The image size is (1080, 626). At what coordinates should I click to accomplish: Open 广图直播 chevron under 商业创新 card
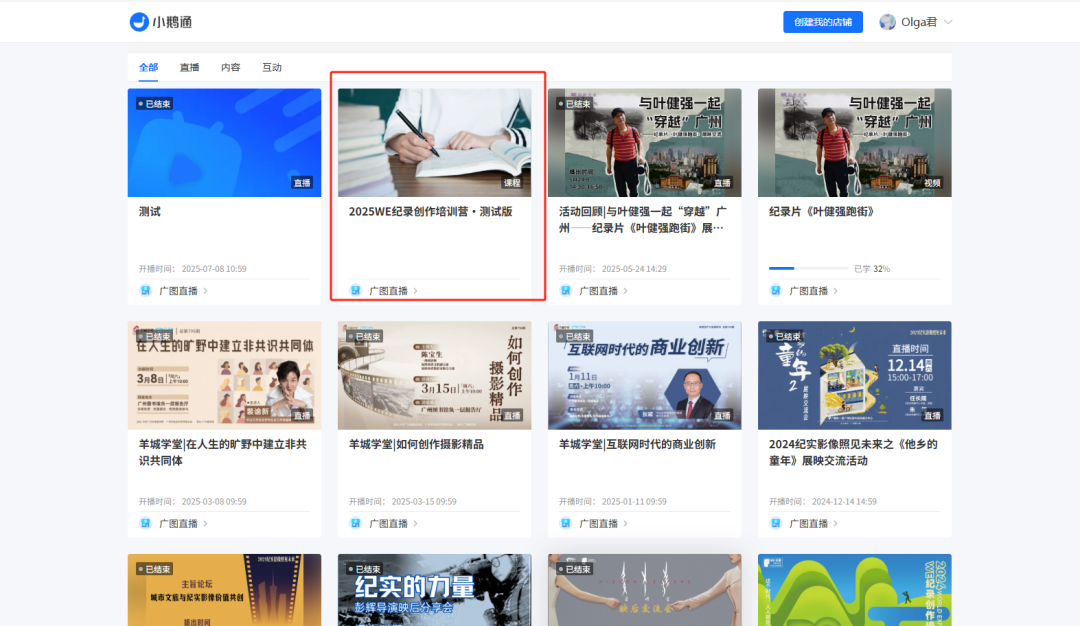625,523
